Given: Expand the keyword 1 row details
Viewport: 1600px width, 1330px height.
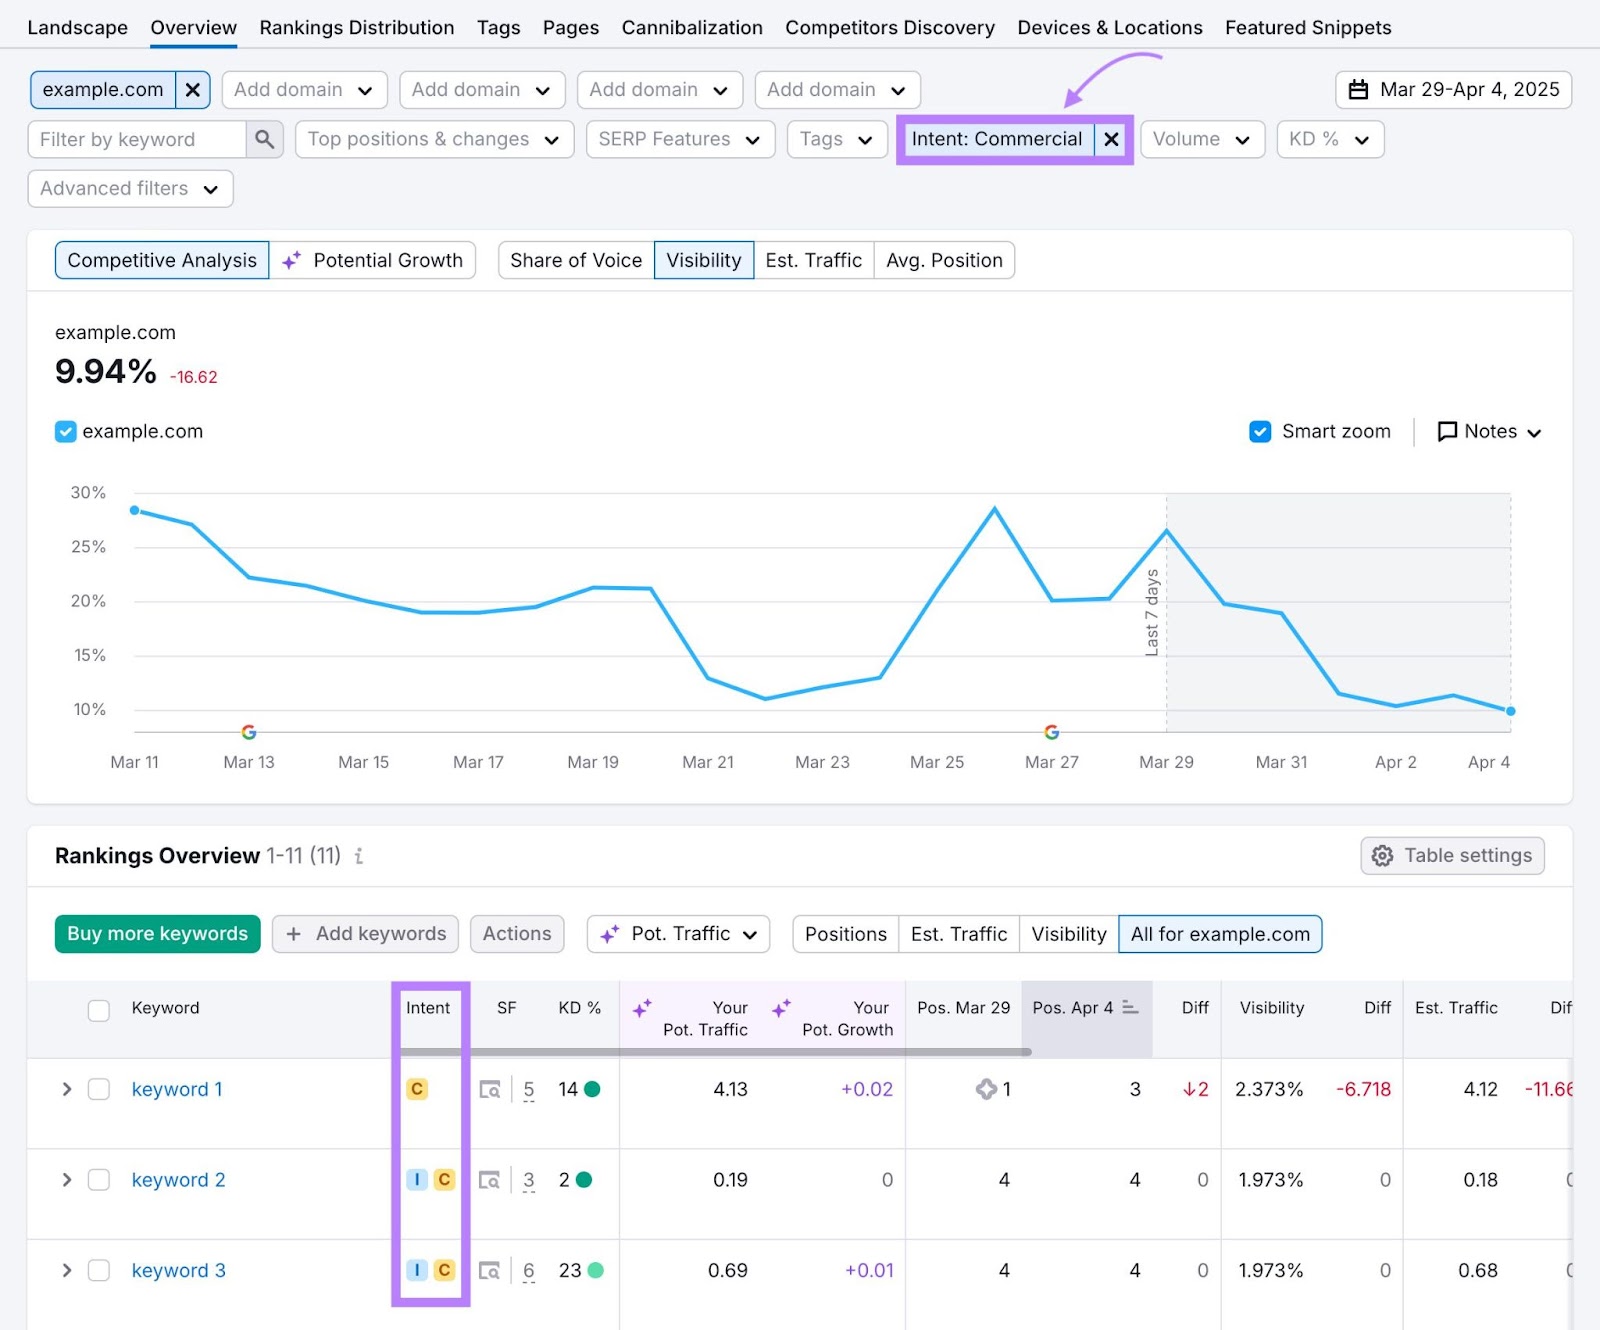Looking at the screenshot, I should [66, 1089].
